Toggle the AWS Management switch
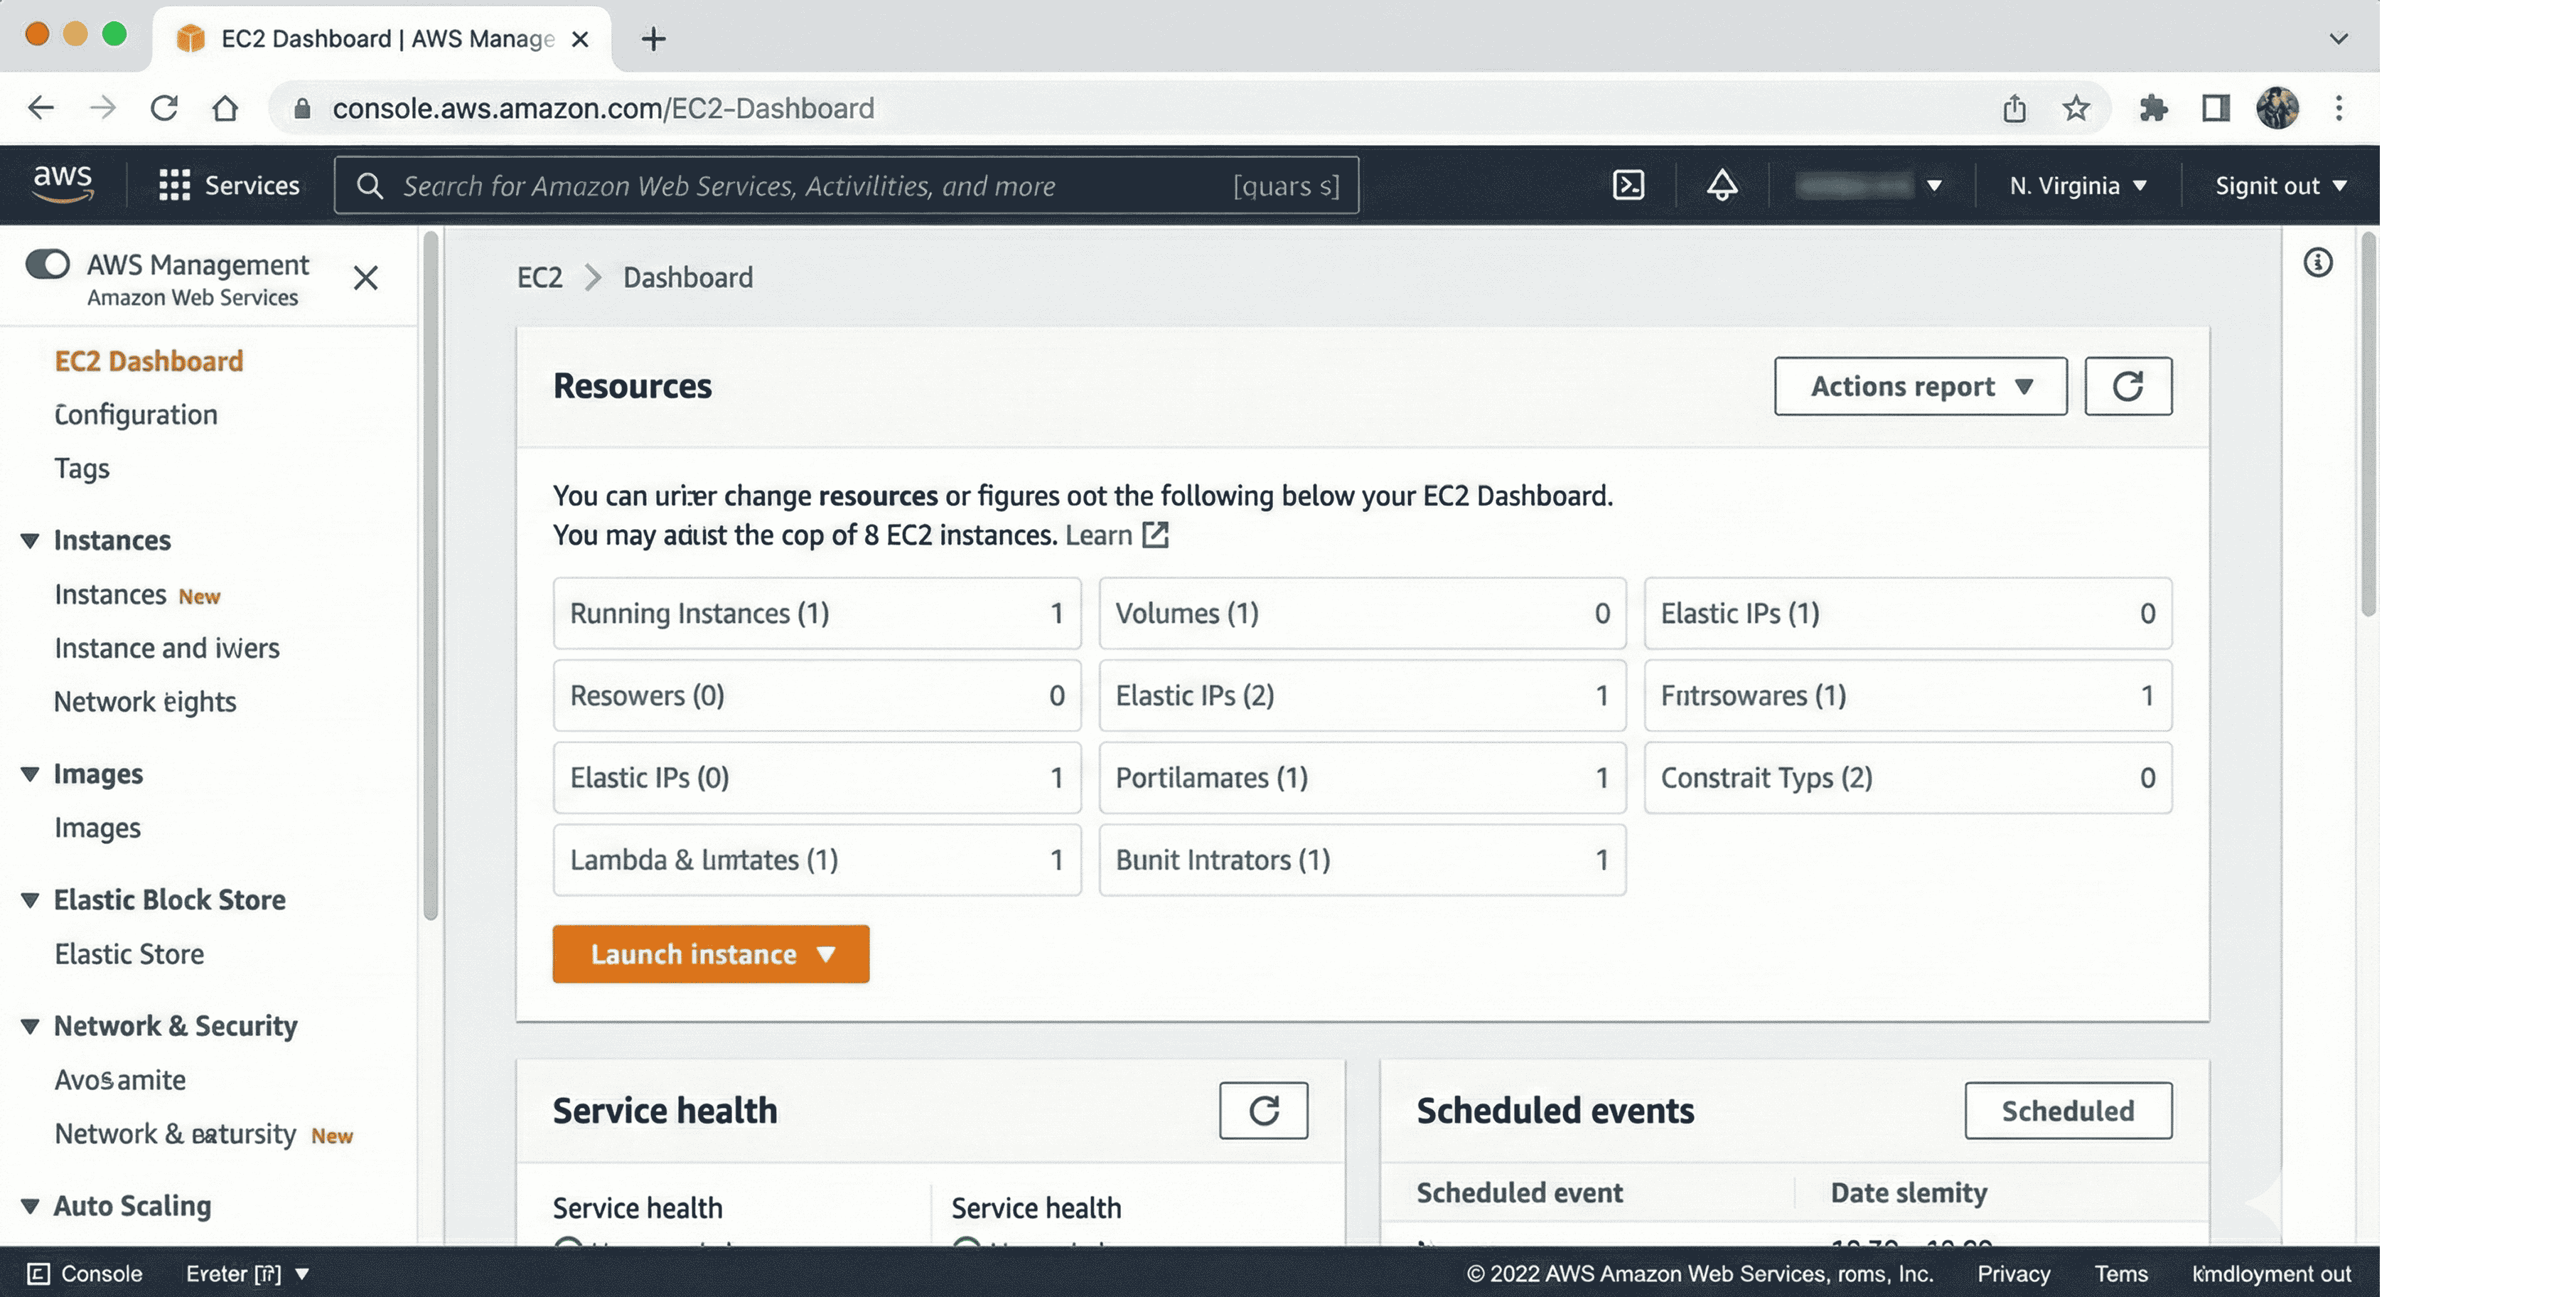This screenshot has width=2576, height=1297. 48,264
